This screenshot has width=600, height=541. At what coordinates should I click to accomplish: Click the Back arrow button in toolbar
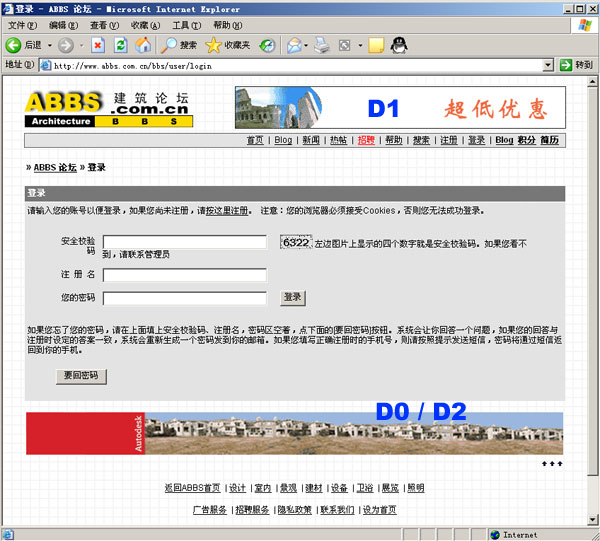click(x=14, y=45)
